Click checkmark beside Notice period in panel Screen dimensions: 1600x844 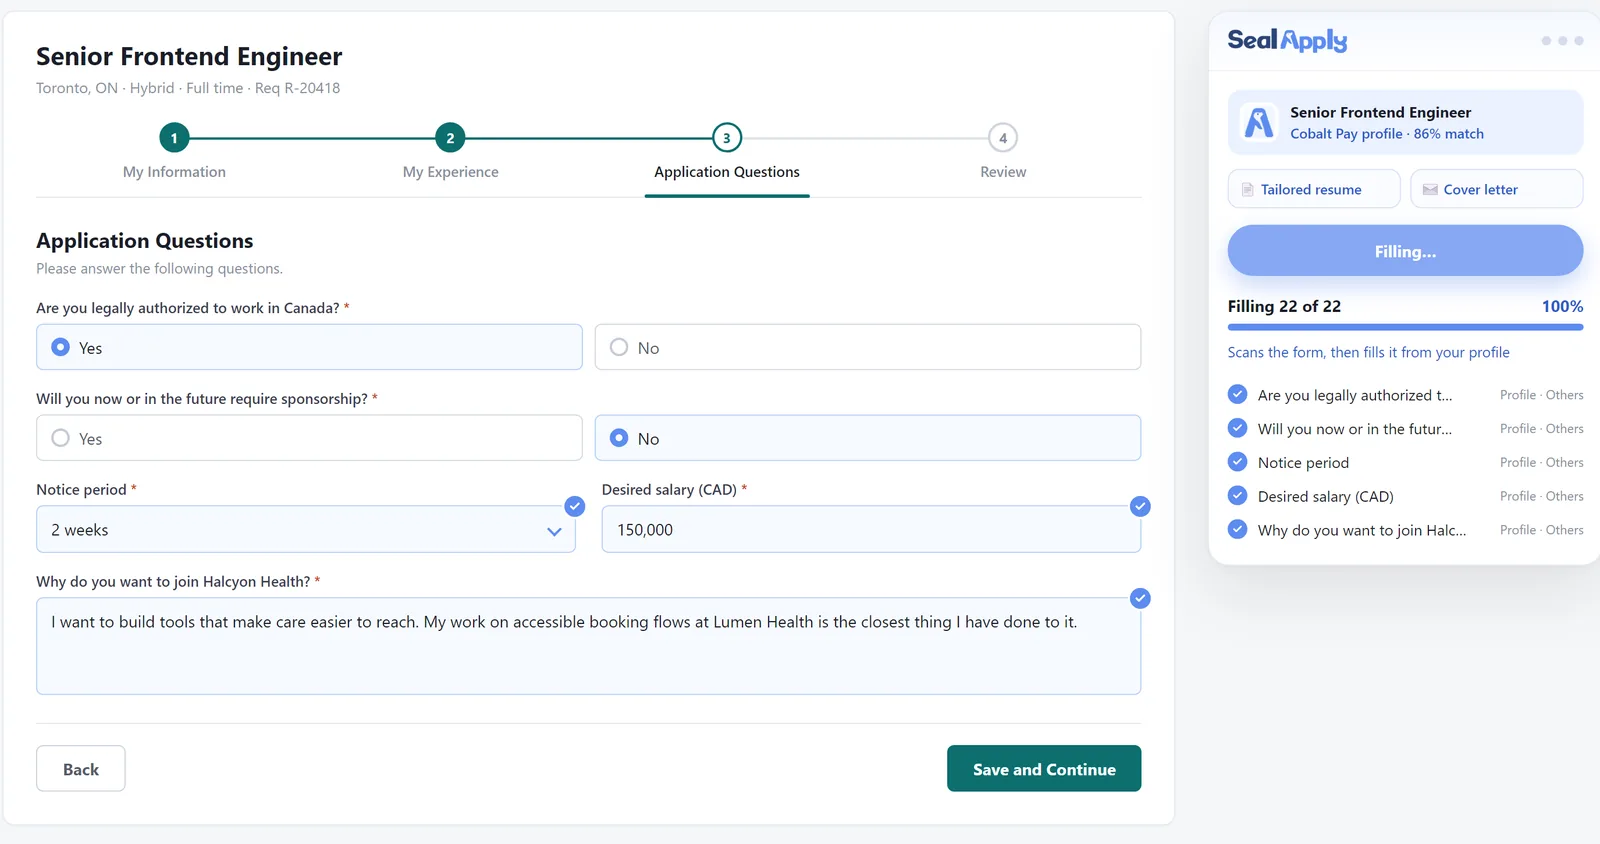tap(1237, 462)
